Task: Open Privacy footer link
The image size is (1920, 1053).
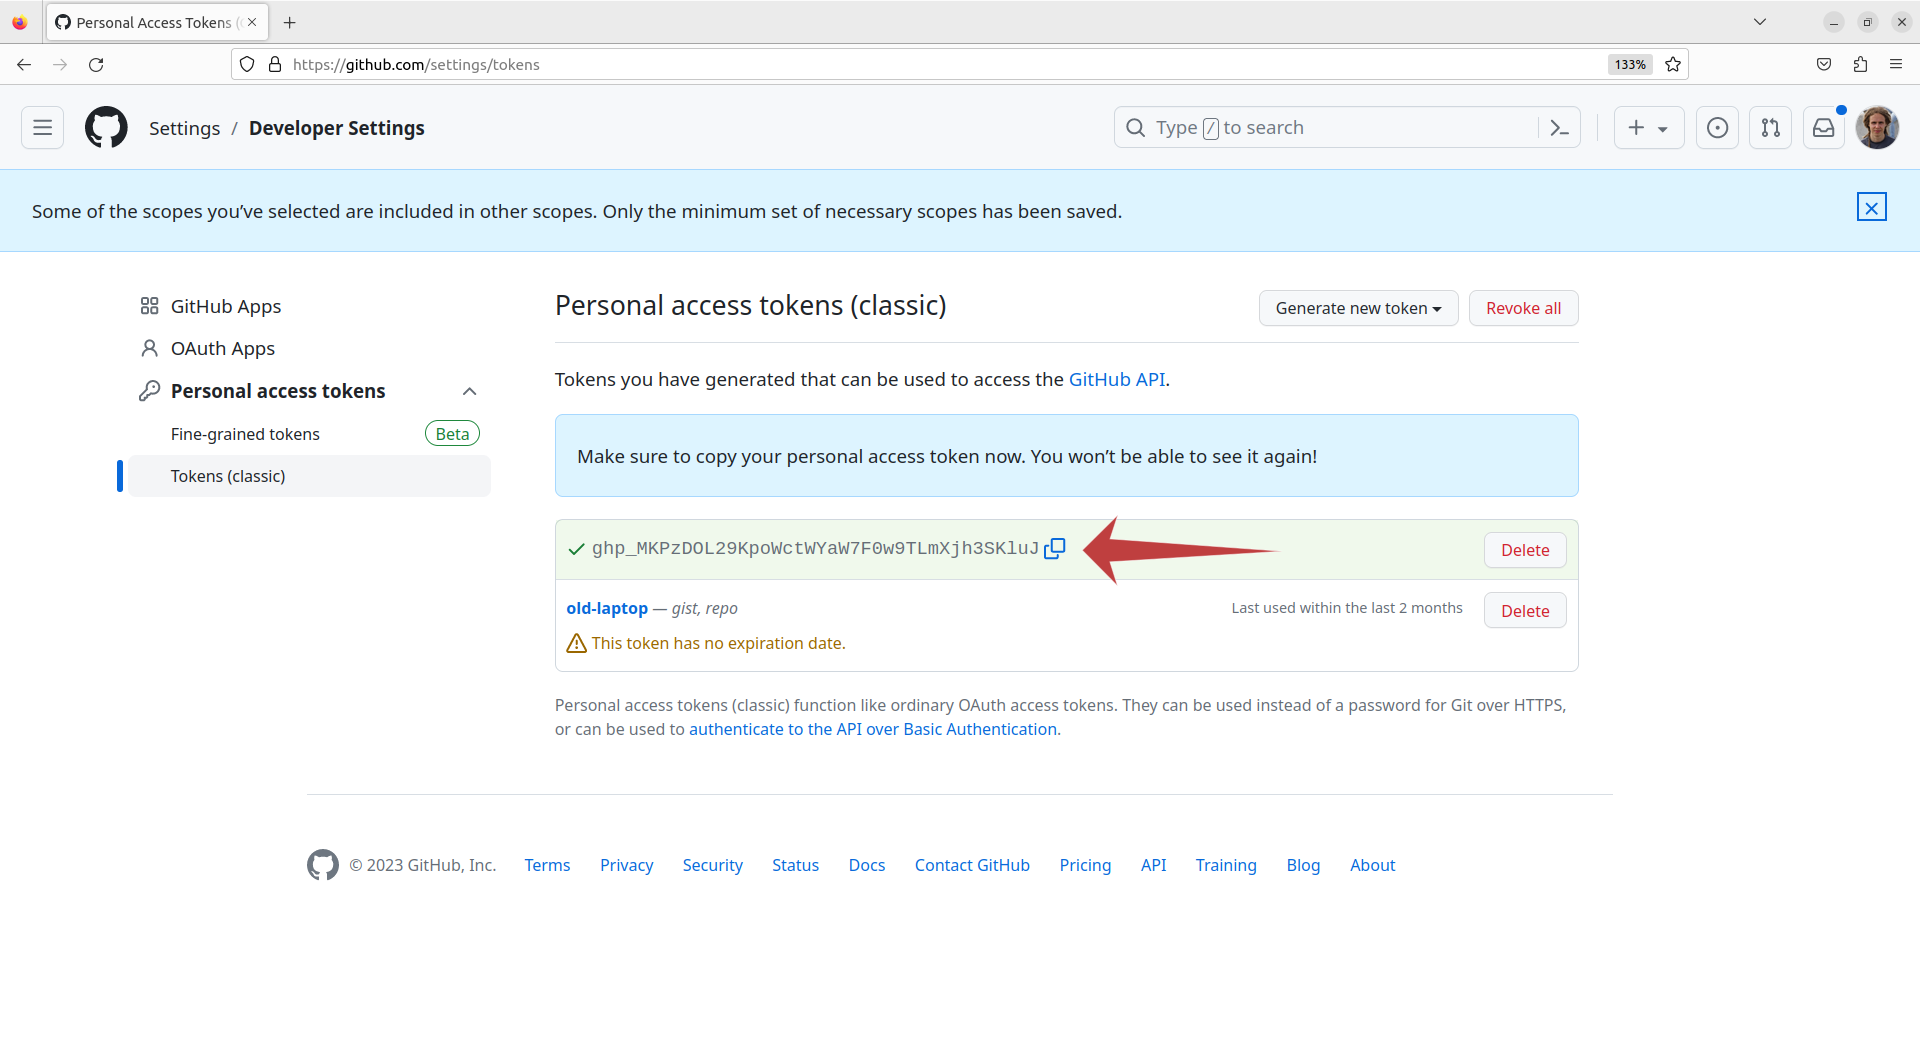Action: click(626, 865)
